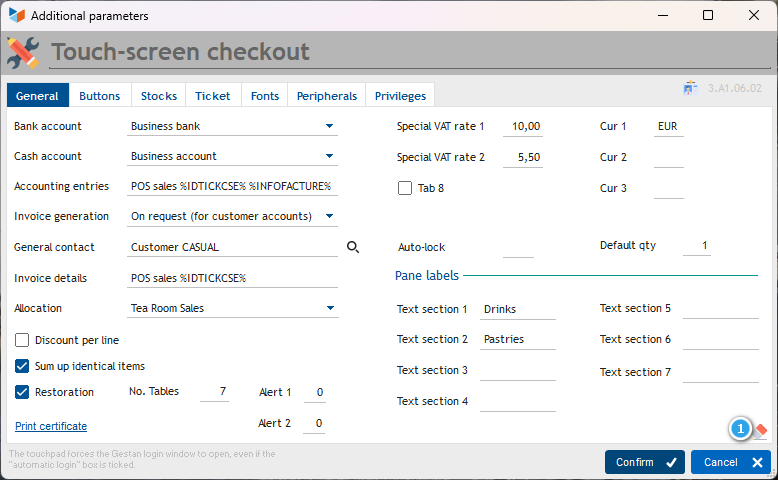Click the eraser icon above Cancel
Viewport: 778px width, 480px height.
760,430
